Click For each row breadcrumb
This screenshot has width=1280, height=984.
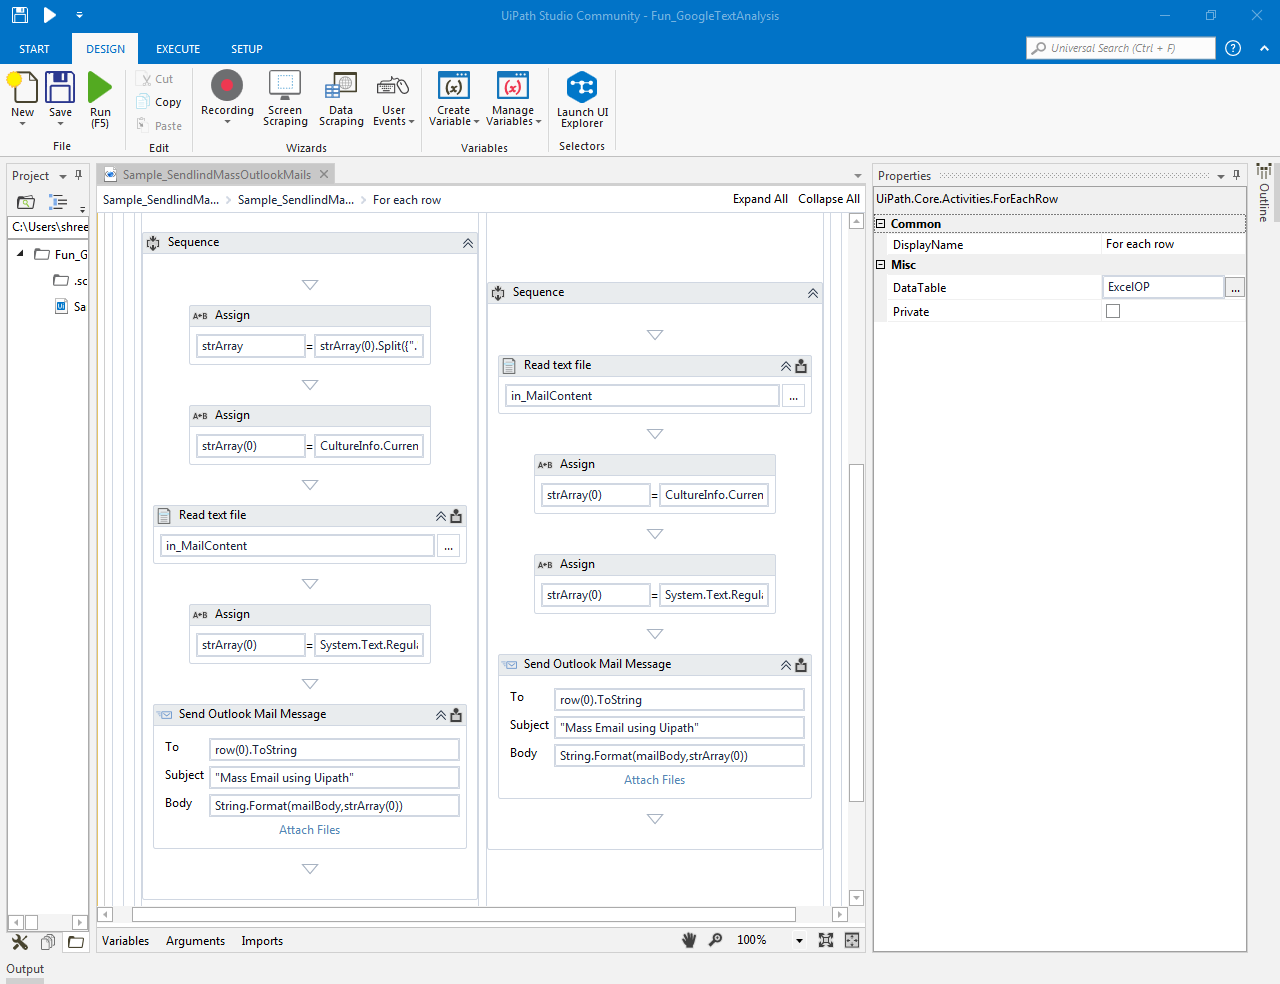407,200
